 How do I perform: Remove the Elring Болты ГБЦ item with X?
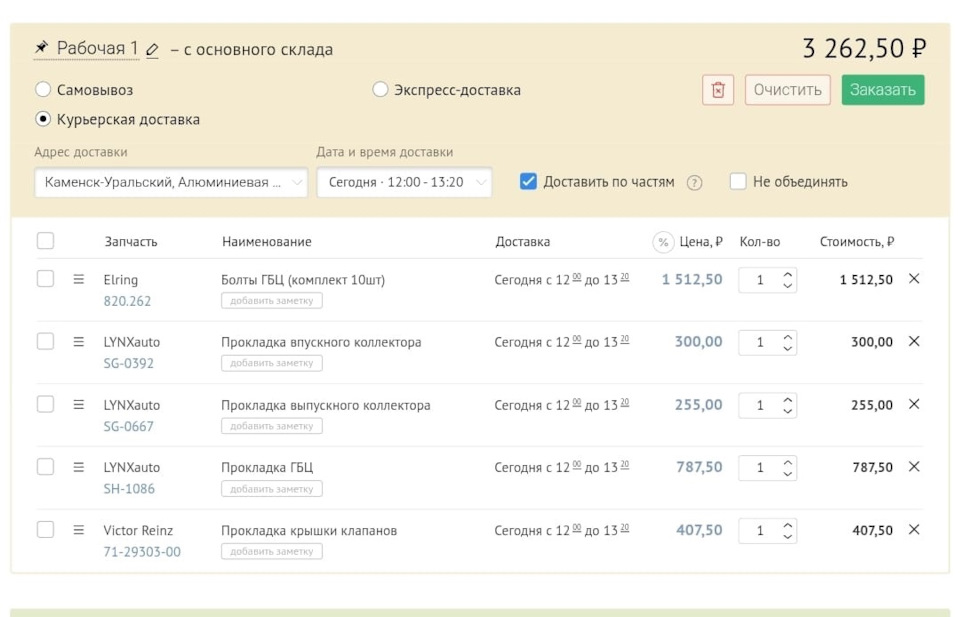[914, 279]
